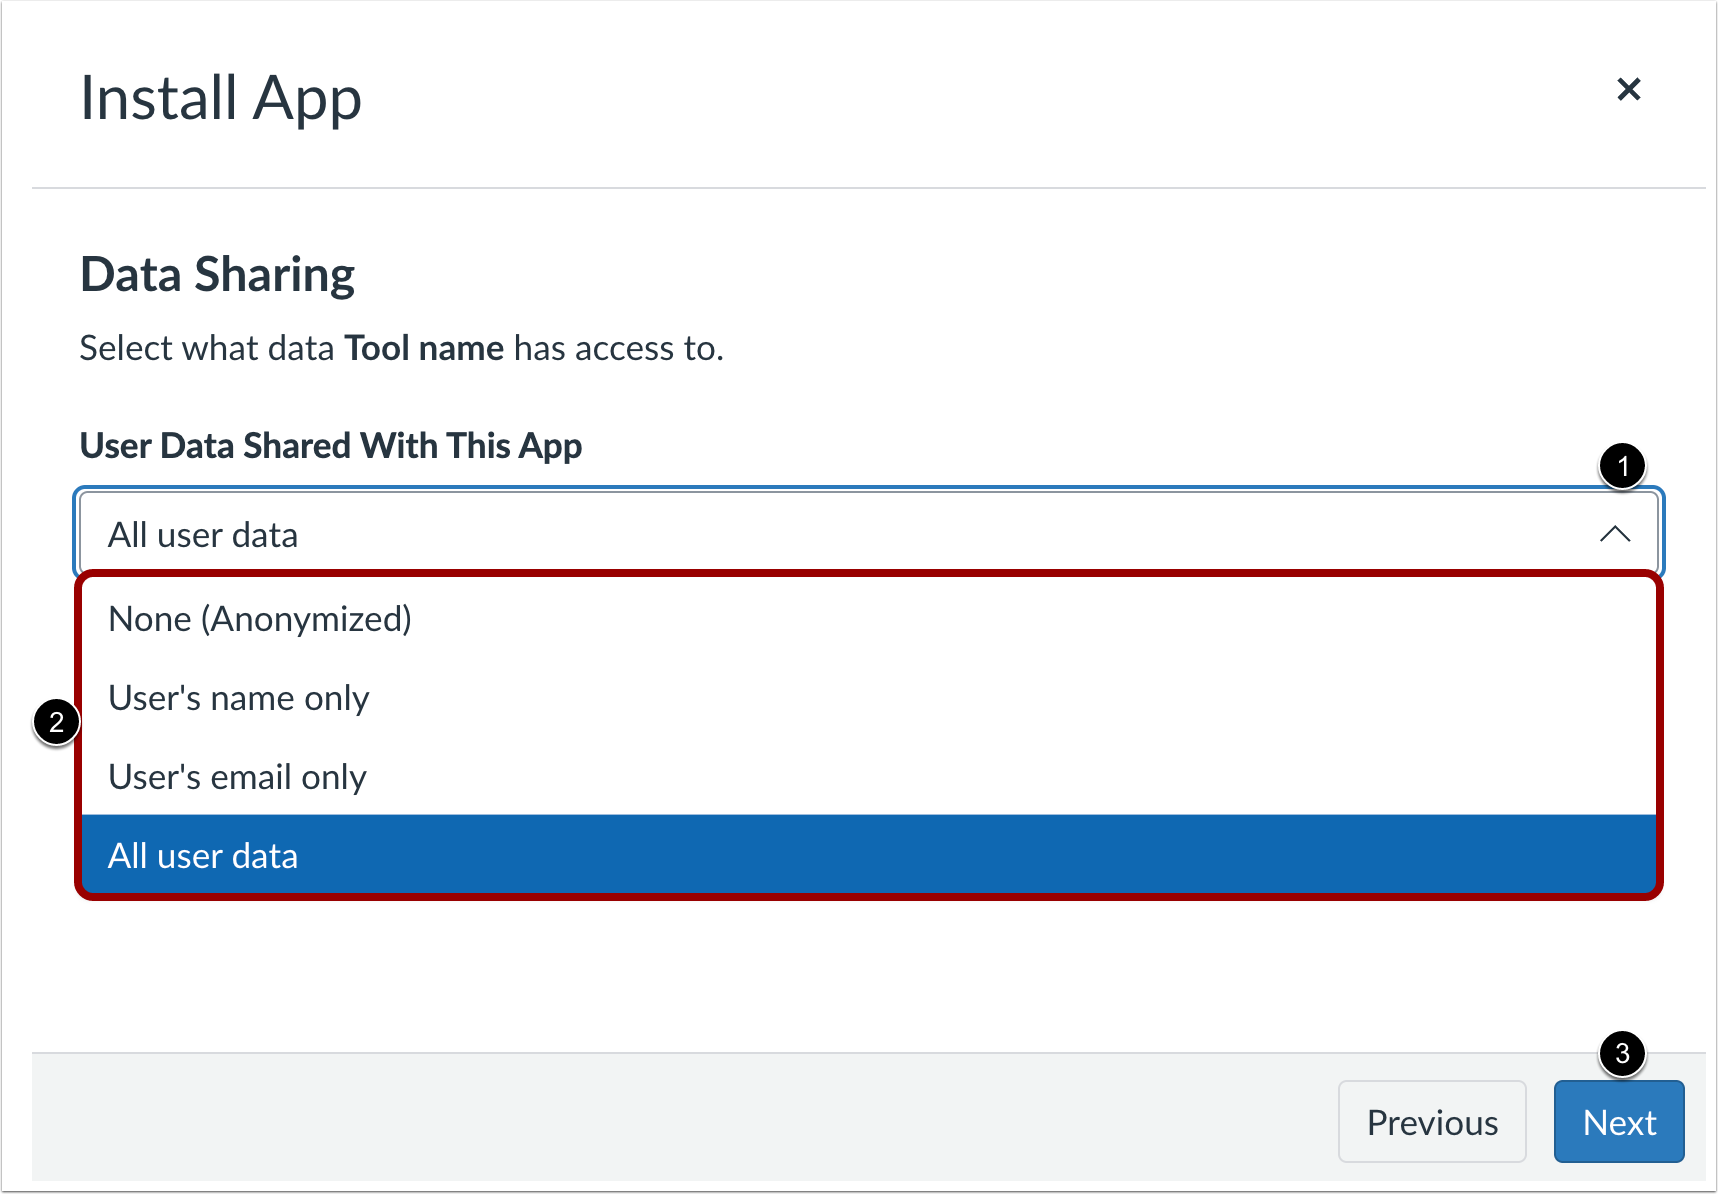The width and height of the screenshot is (1718, 1194).
Task: Go back with the Previous button
Action: pos(1432,1121)
